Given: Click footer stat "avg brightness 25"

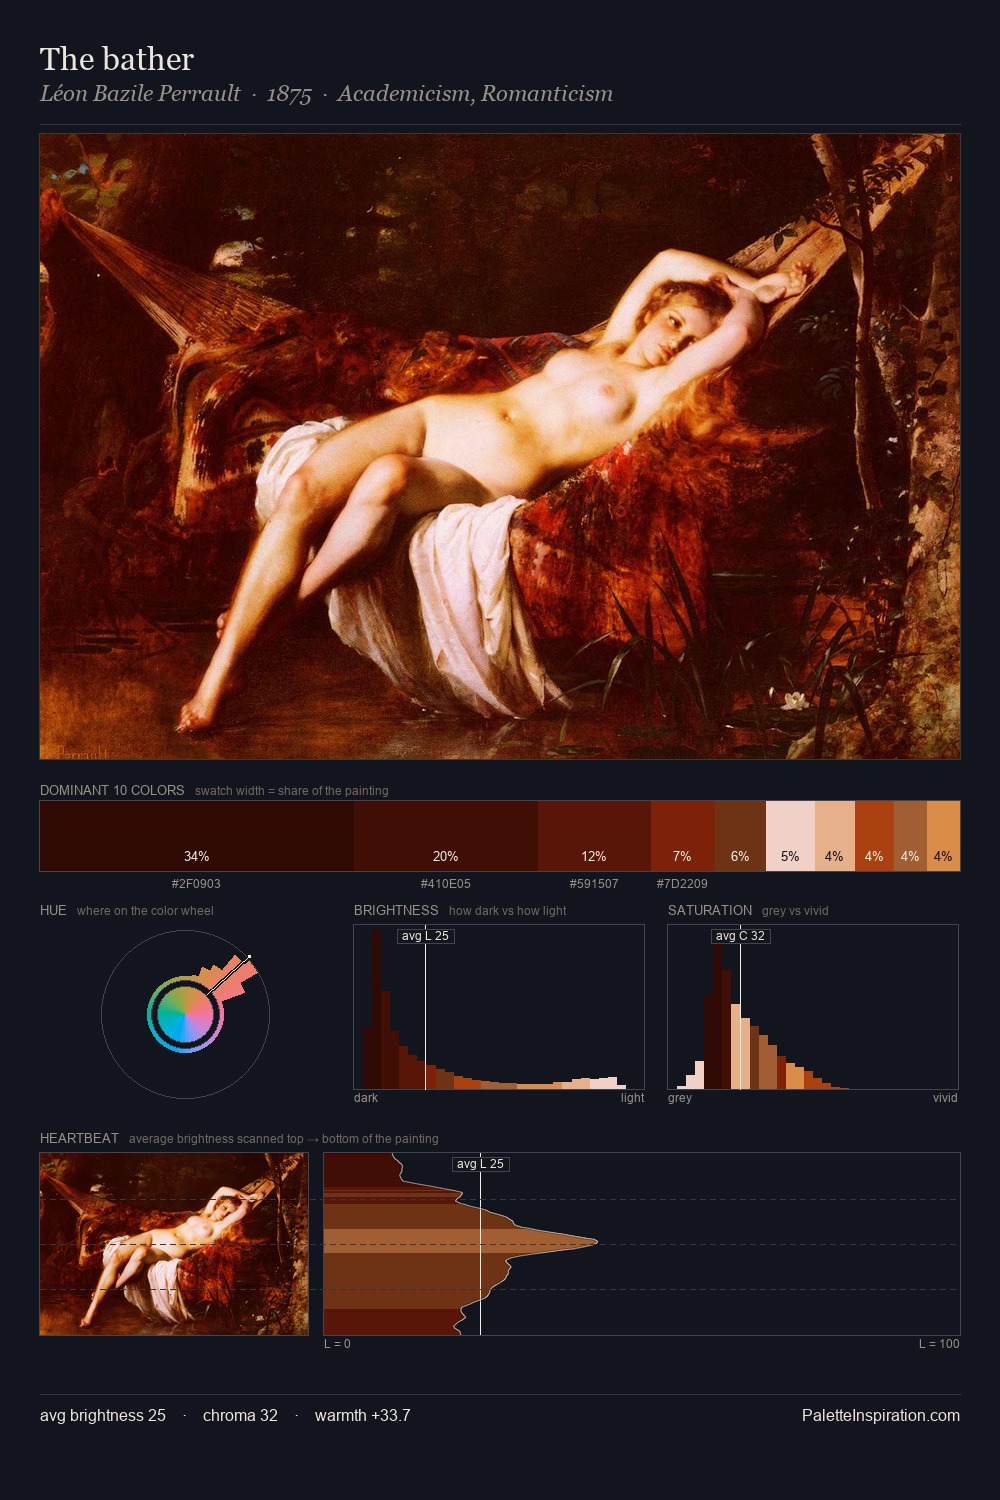Looking at the screenshot, I should 103,1416.
